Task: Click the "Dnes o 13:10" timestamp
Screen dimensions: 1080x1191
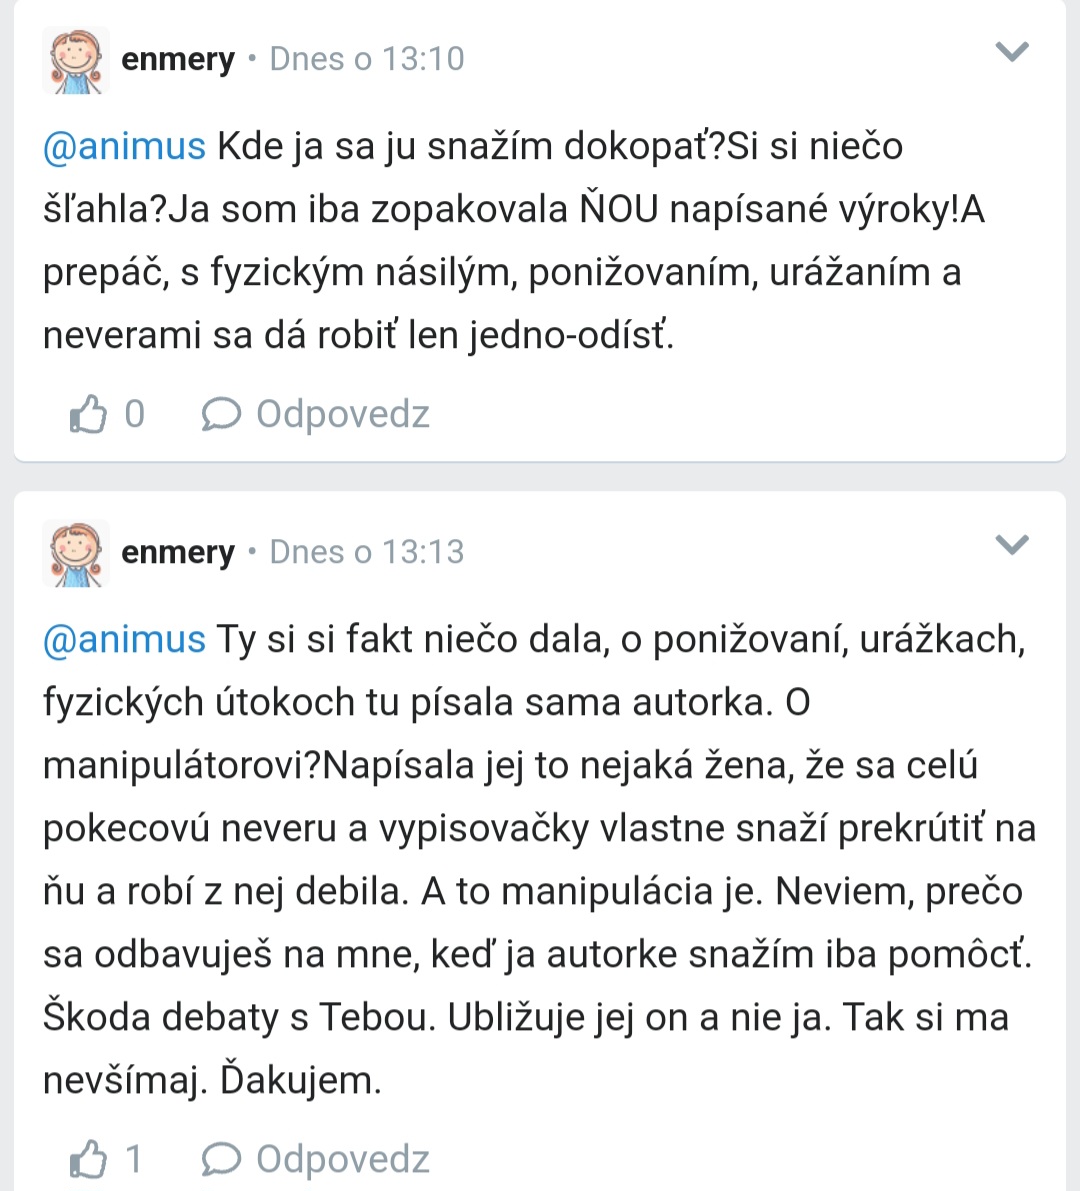Action: [x=367, y=59]
